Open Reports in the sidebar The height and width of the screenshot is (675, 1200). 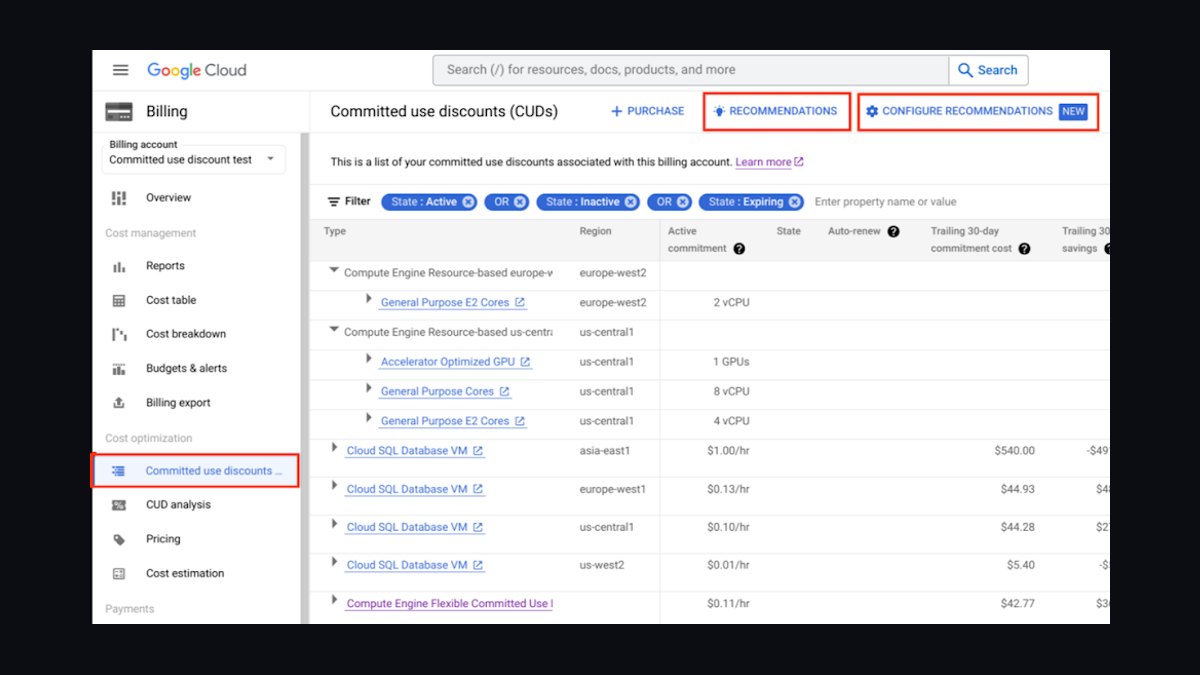165,266
